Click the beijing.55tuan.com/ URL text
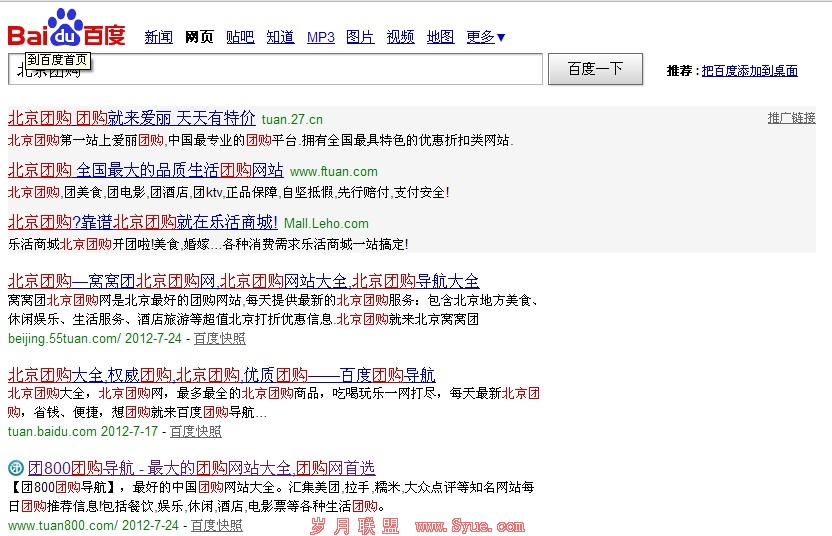 64,339
